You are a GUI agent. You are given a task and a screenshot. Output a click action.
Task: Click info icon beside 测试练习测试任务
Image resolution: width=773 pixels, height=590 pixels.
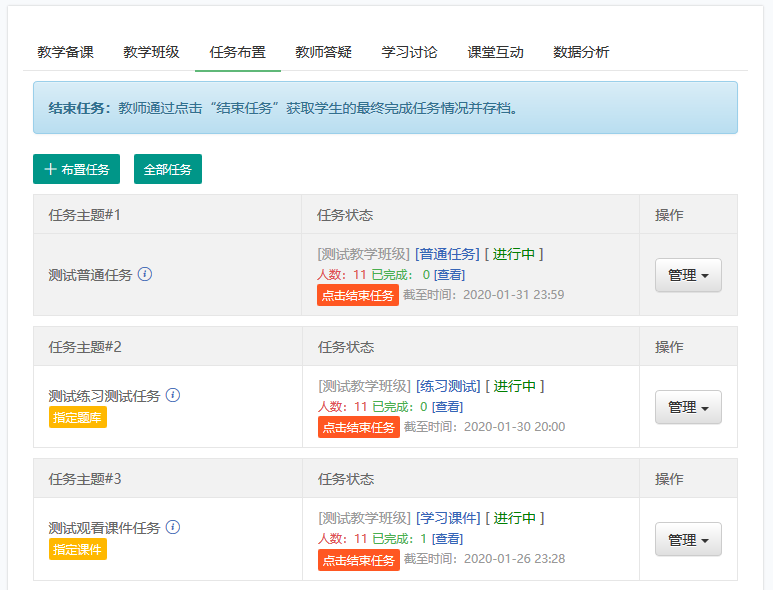click(x=173, y=395)
